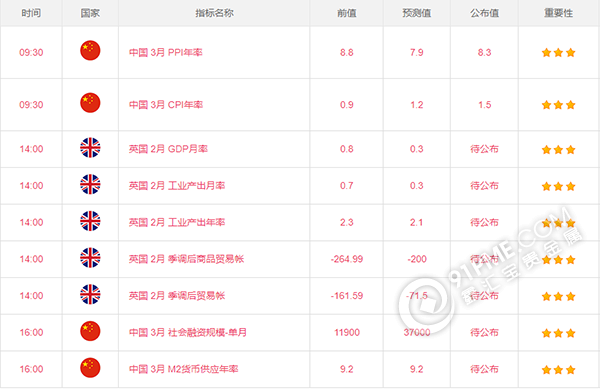Viewport: 600px width, 390px height.
Task: Click previous value 8.8 for PPI
Action: 347,52
